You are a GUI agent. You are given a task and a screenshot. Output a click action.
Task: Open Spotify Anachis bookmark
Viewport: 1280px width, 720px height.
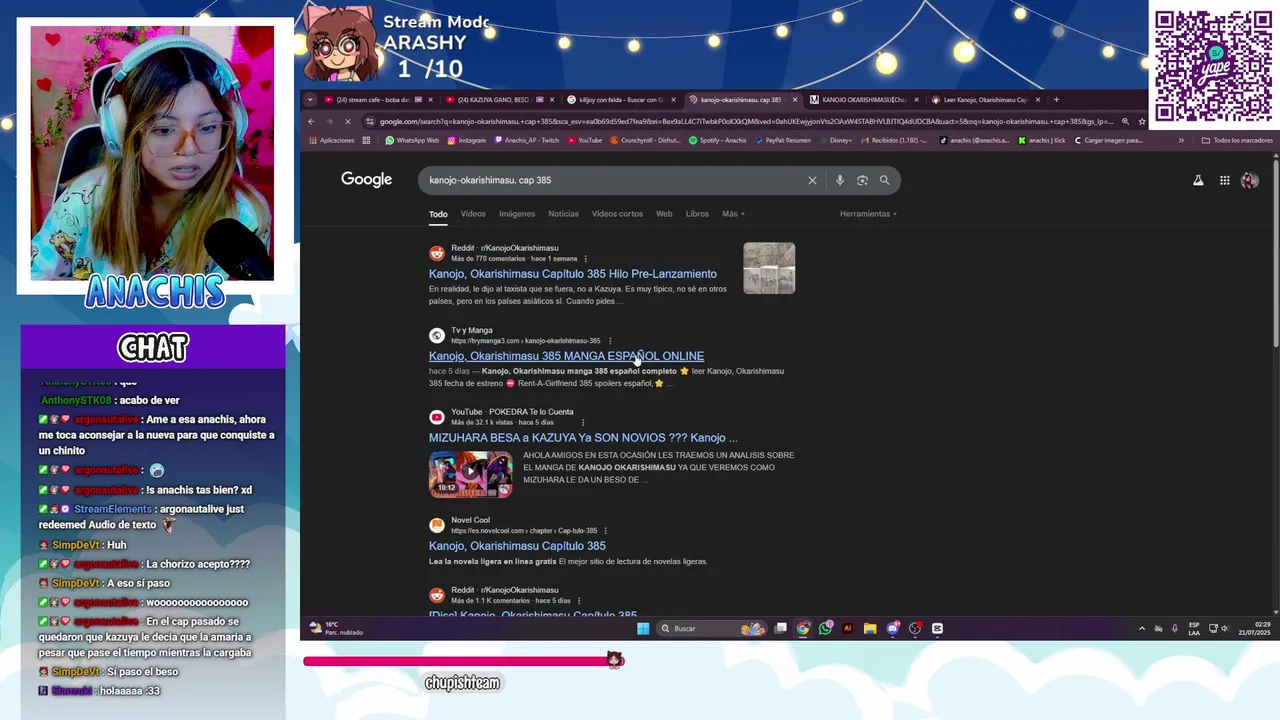click(717, 140)
